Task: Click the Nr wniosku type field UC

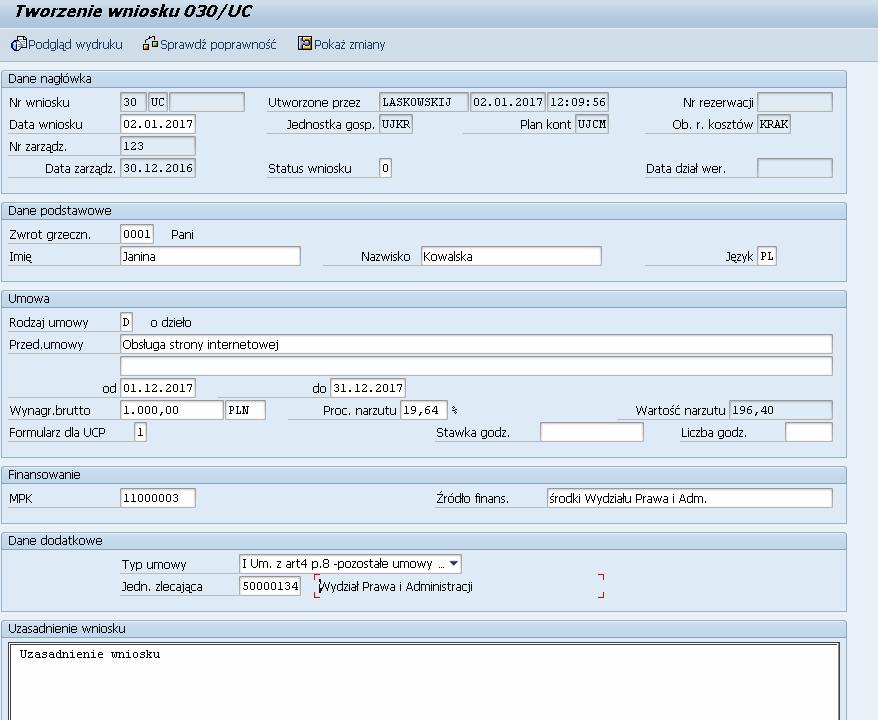Action: click(x=158, y=102)
